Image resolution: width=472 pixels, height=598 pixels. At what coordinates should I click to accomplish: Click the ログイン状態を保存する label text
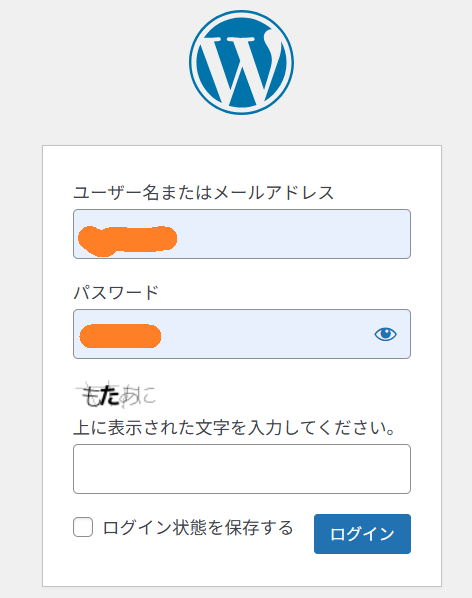coord(198,528)
